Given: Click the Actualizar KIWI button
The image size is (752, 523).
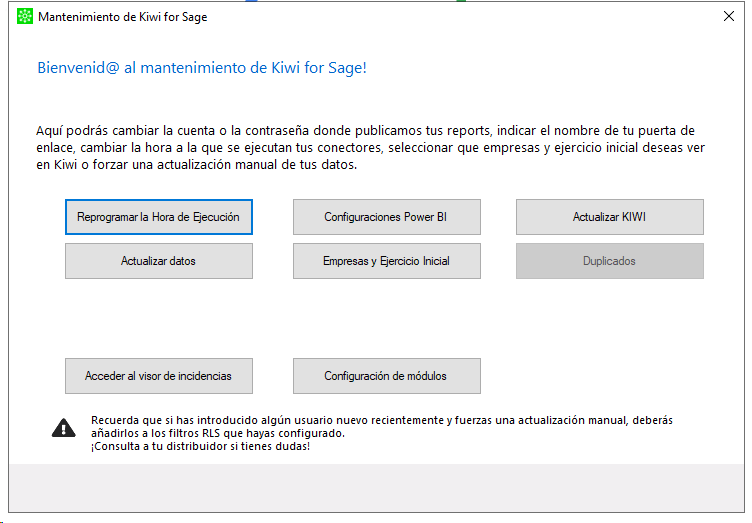Looking at the screenshot, I should pos(610,217).
